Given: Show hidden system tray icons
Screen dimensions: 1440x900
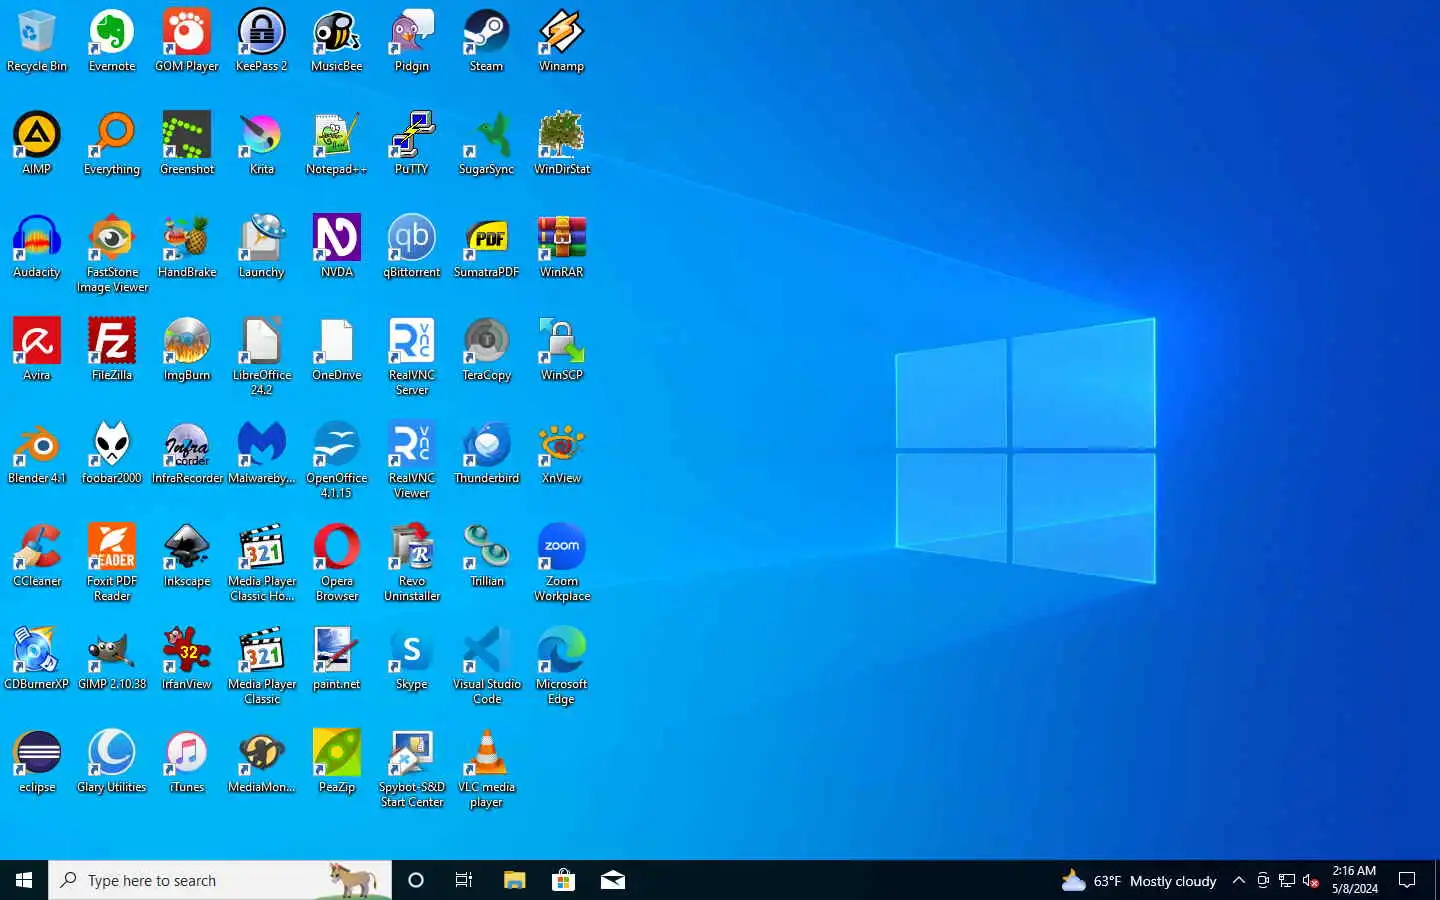Looking at the screenshot, I should pos(1238,880).
